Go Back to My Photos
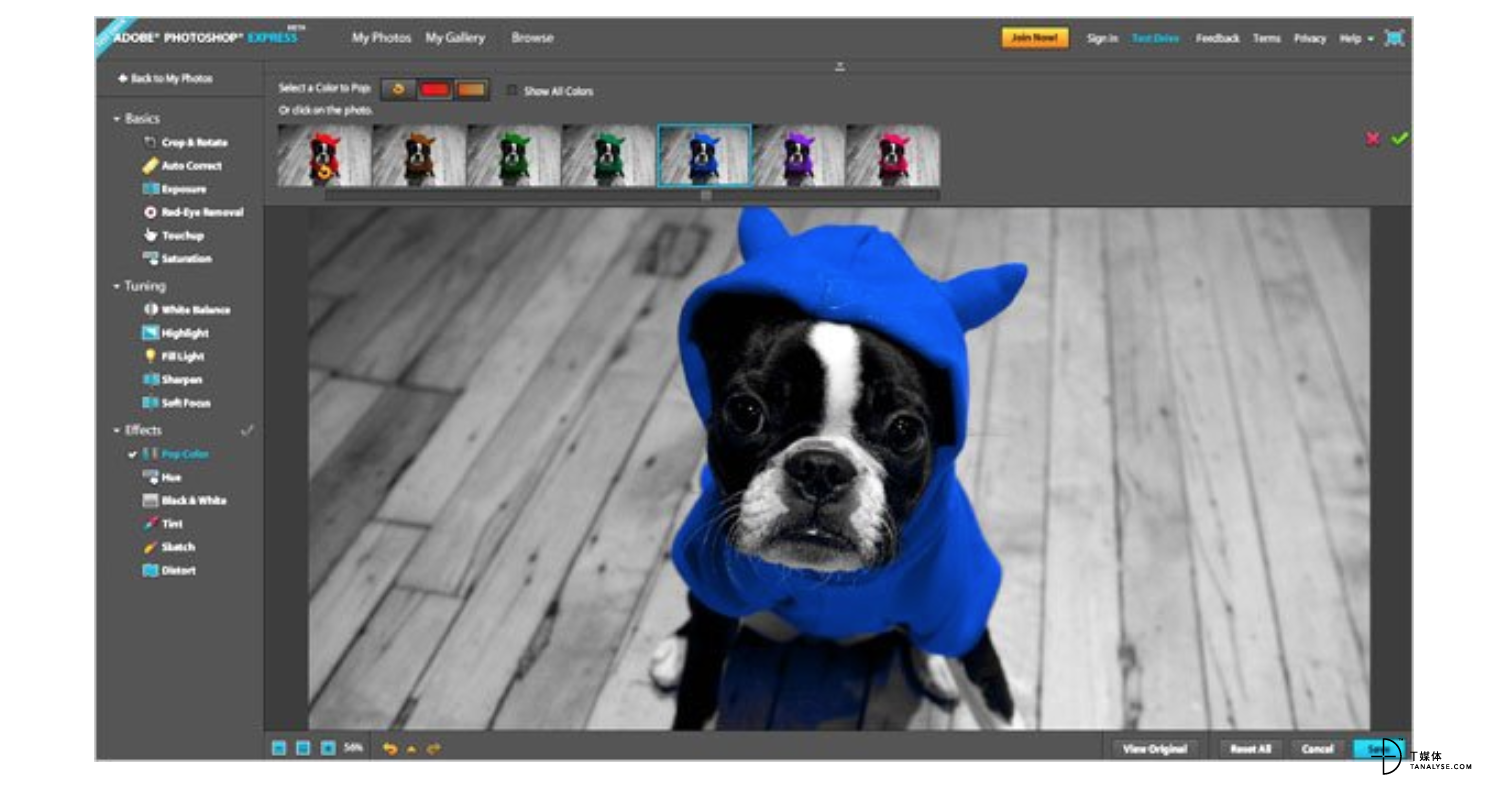This screenshot has width=1498, height=788. pos(165,78)
